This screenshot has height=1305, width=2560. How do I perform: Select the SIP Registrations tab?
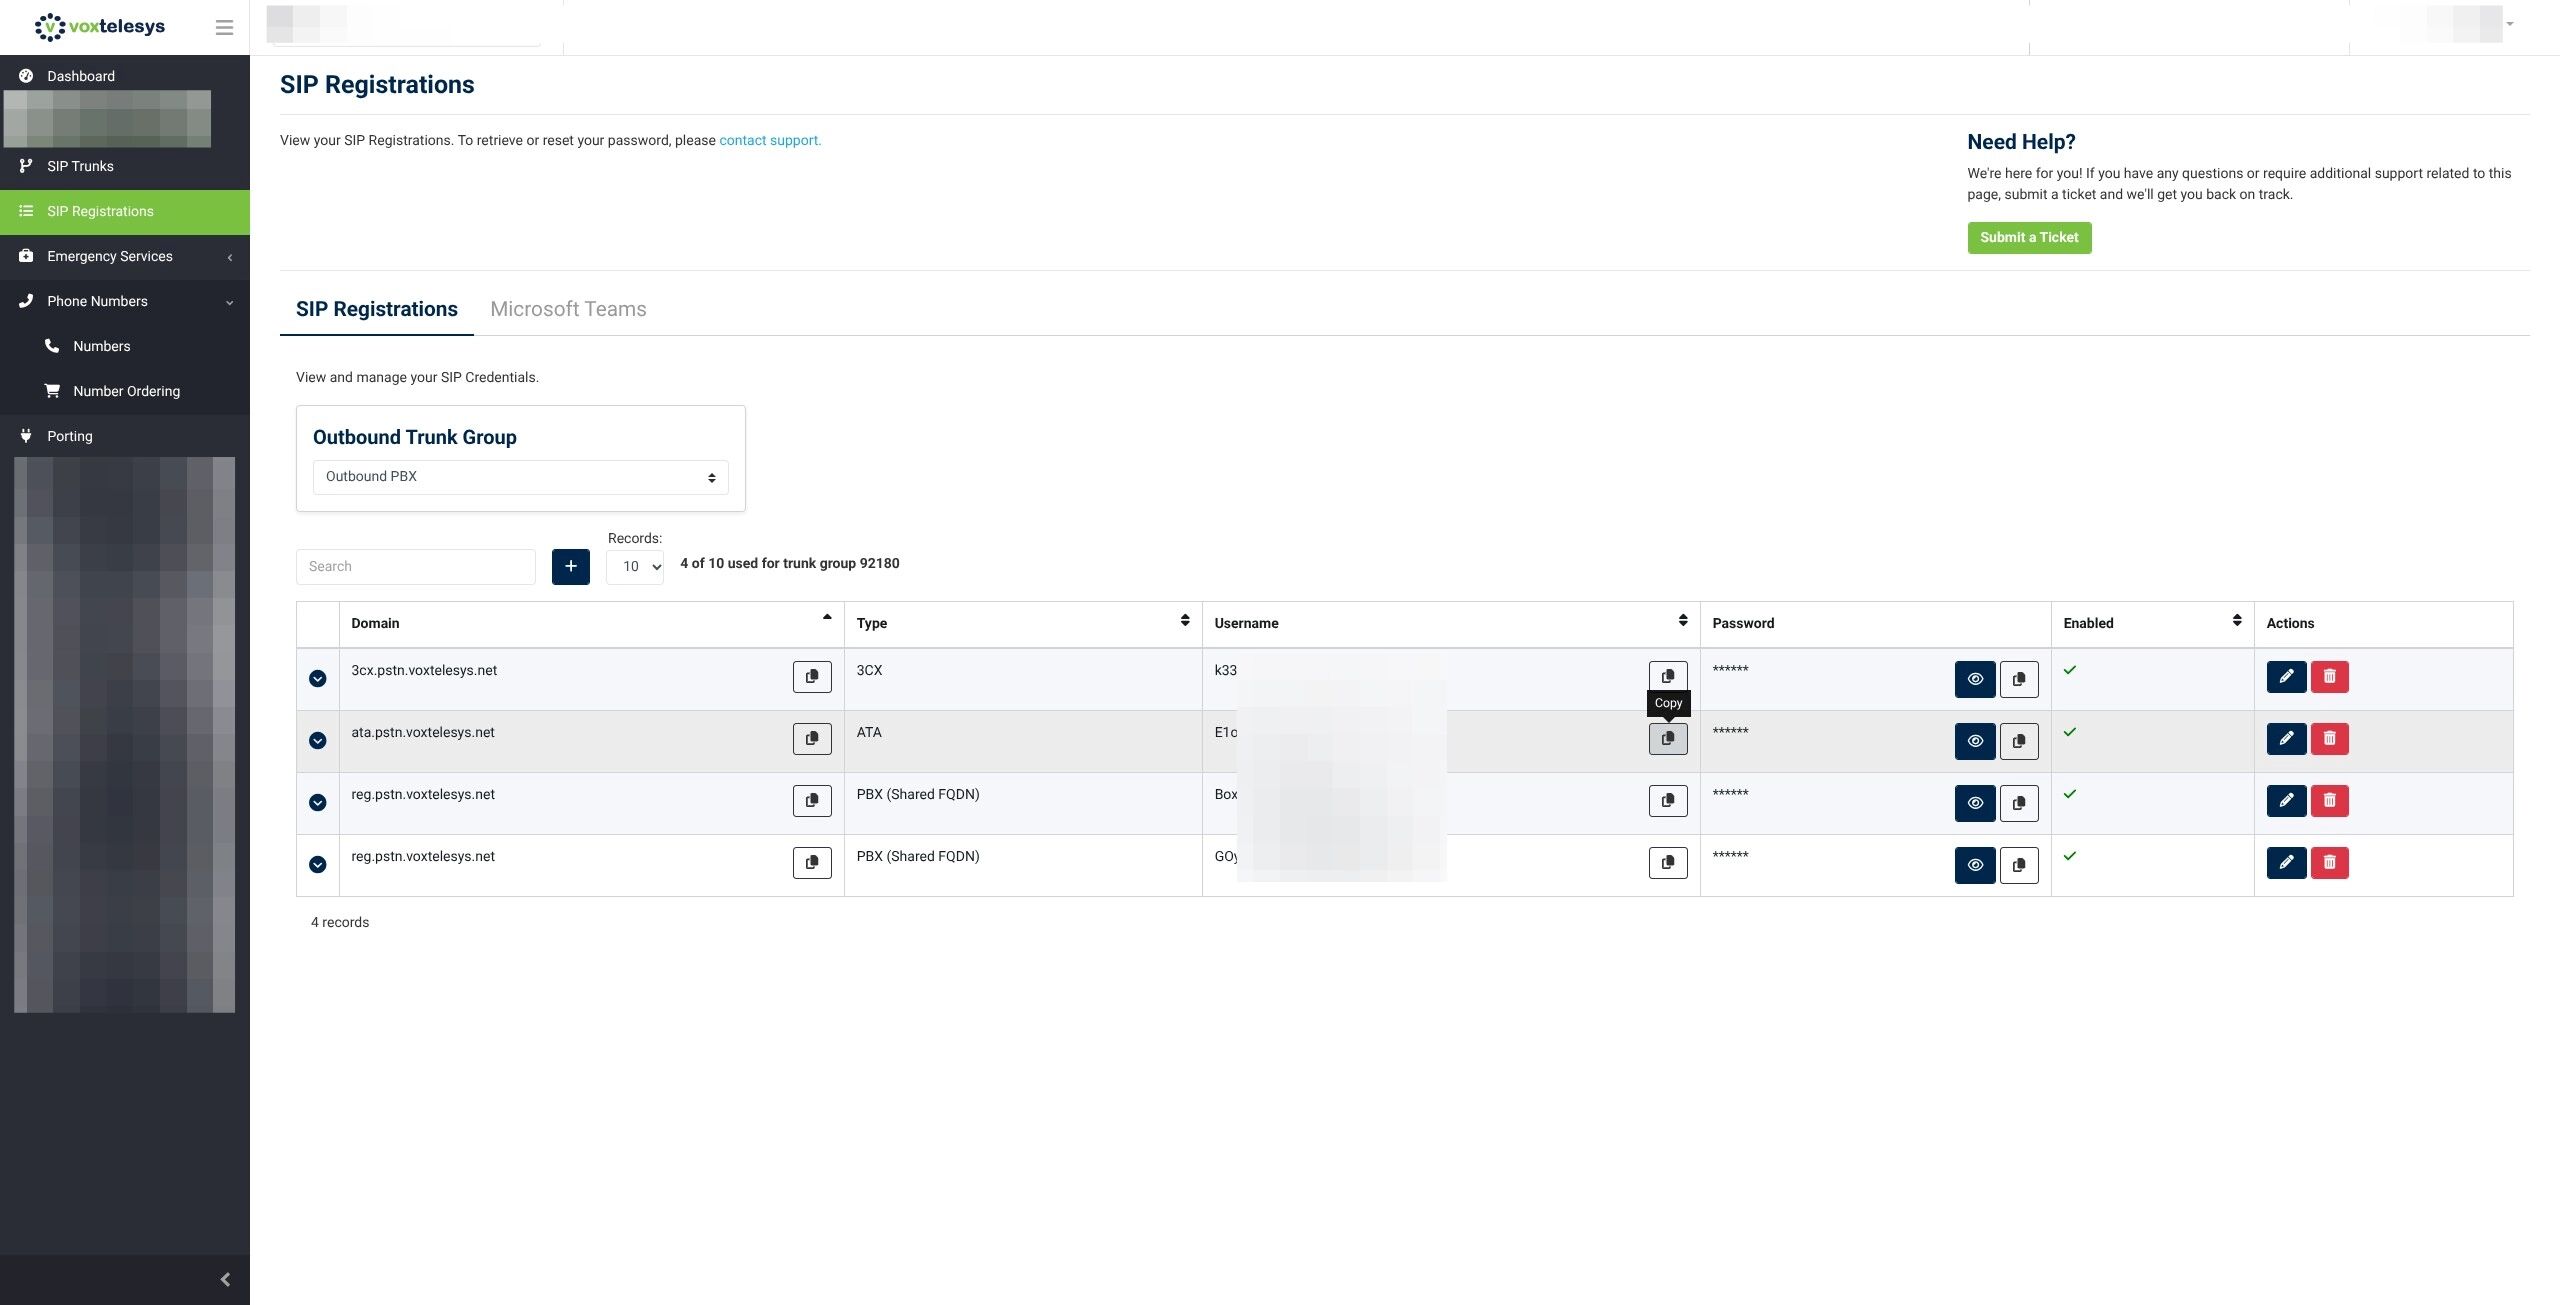coord(377,309)
